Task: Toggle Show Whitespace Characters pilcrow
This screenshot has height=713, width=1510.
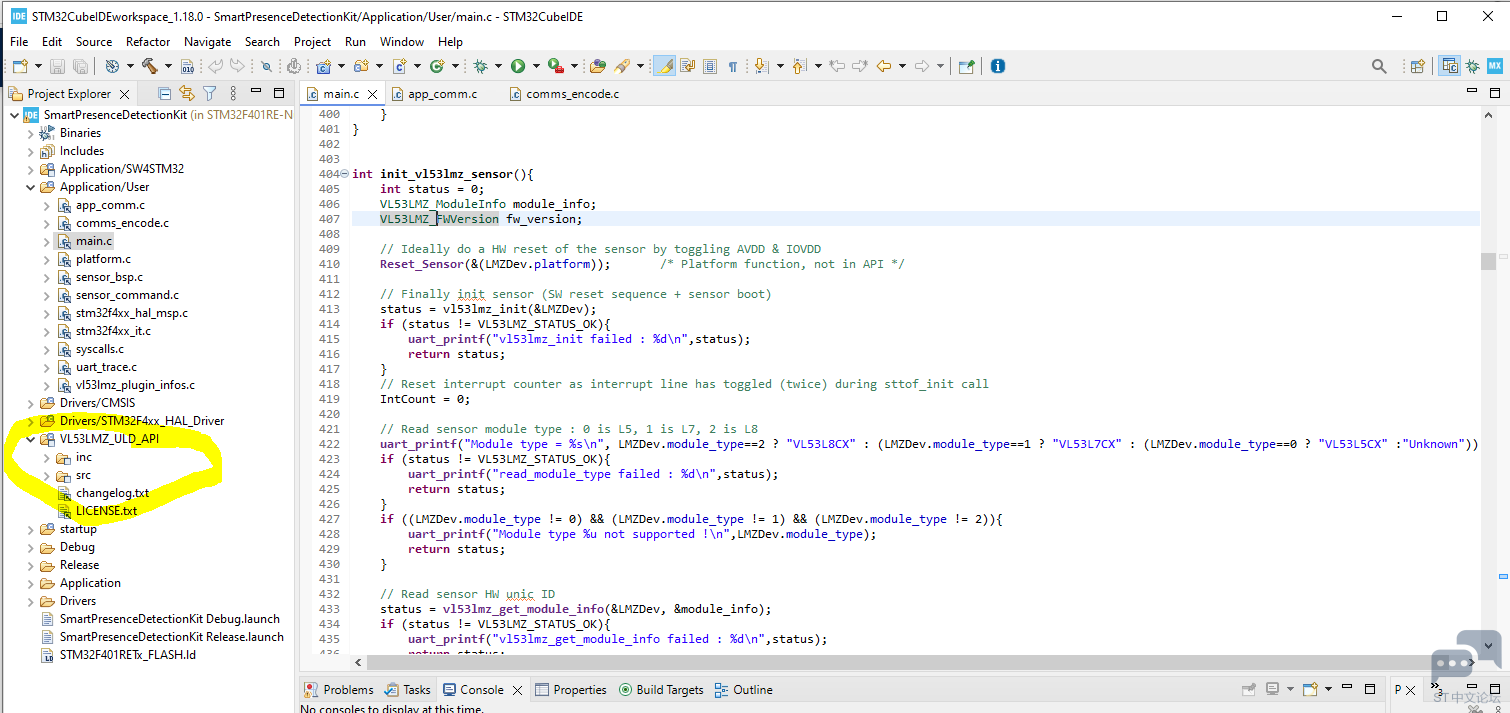Action: tap(732, 66)
